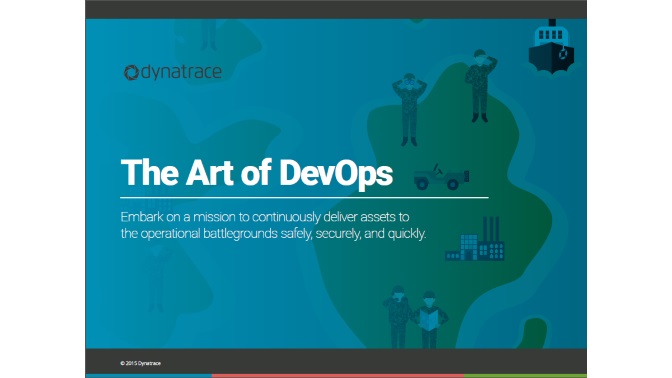Image resolution: width=672 pixels, height=378 pixels.
Task: Click the soldier looking through binoculars
Action: 409,110
